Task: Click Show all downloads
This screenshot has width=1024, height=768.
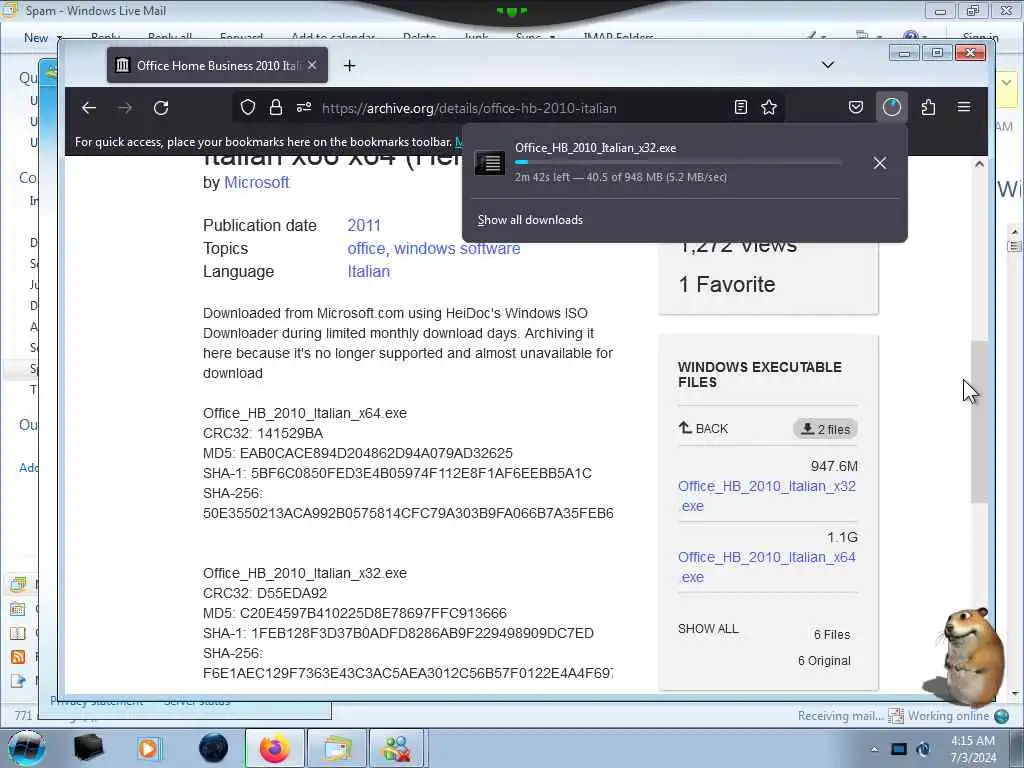Action: pyautogui.click(x=530, y=220)
